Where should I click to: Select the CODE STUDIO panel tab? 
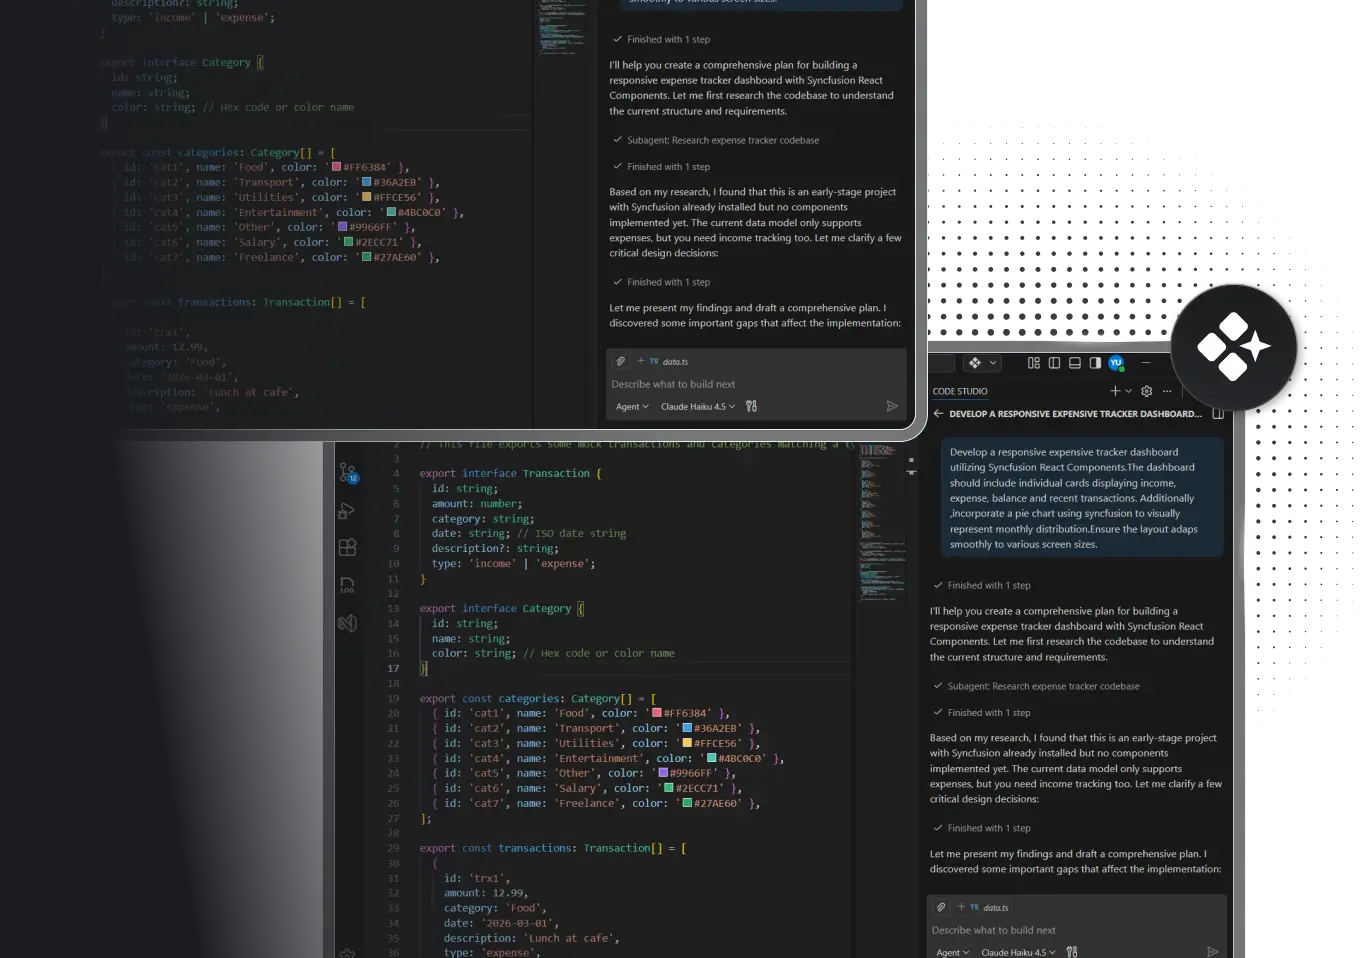point(960,391)
